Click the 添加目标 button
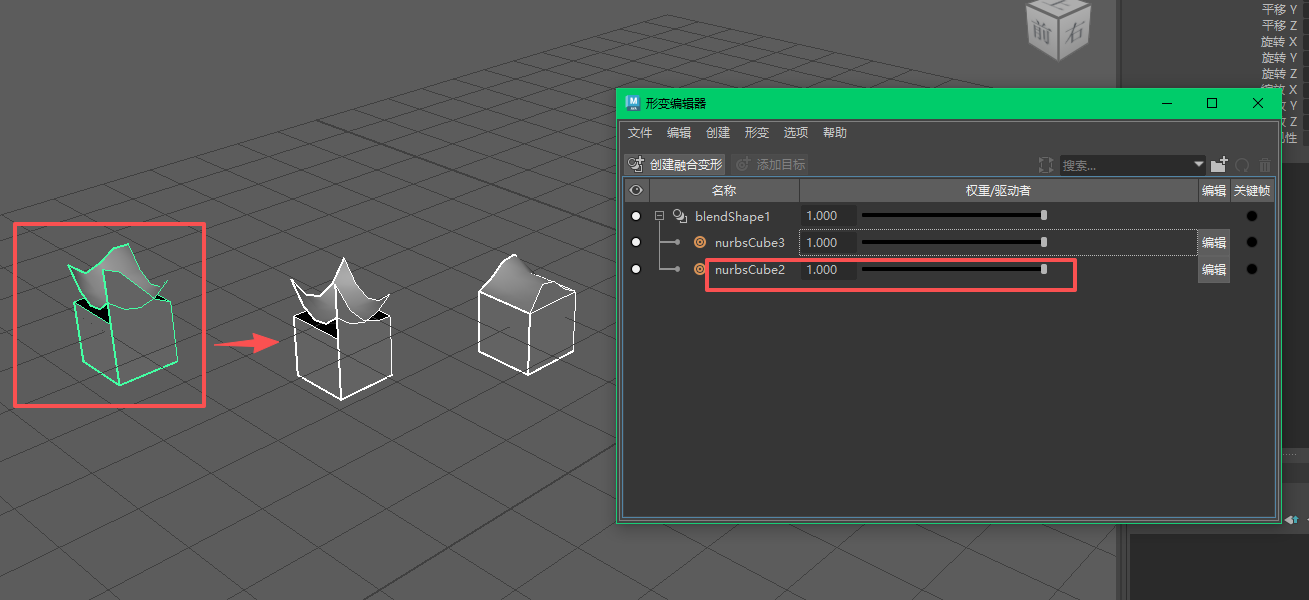Image resolution: width=1309 pixels, height=600 pixels. point(771,165)
